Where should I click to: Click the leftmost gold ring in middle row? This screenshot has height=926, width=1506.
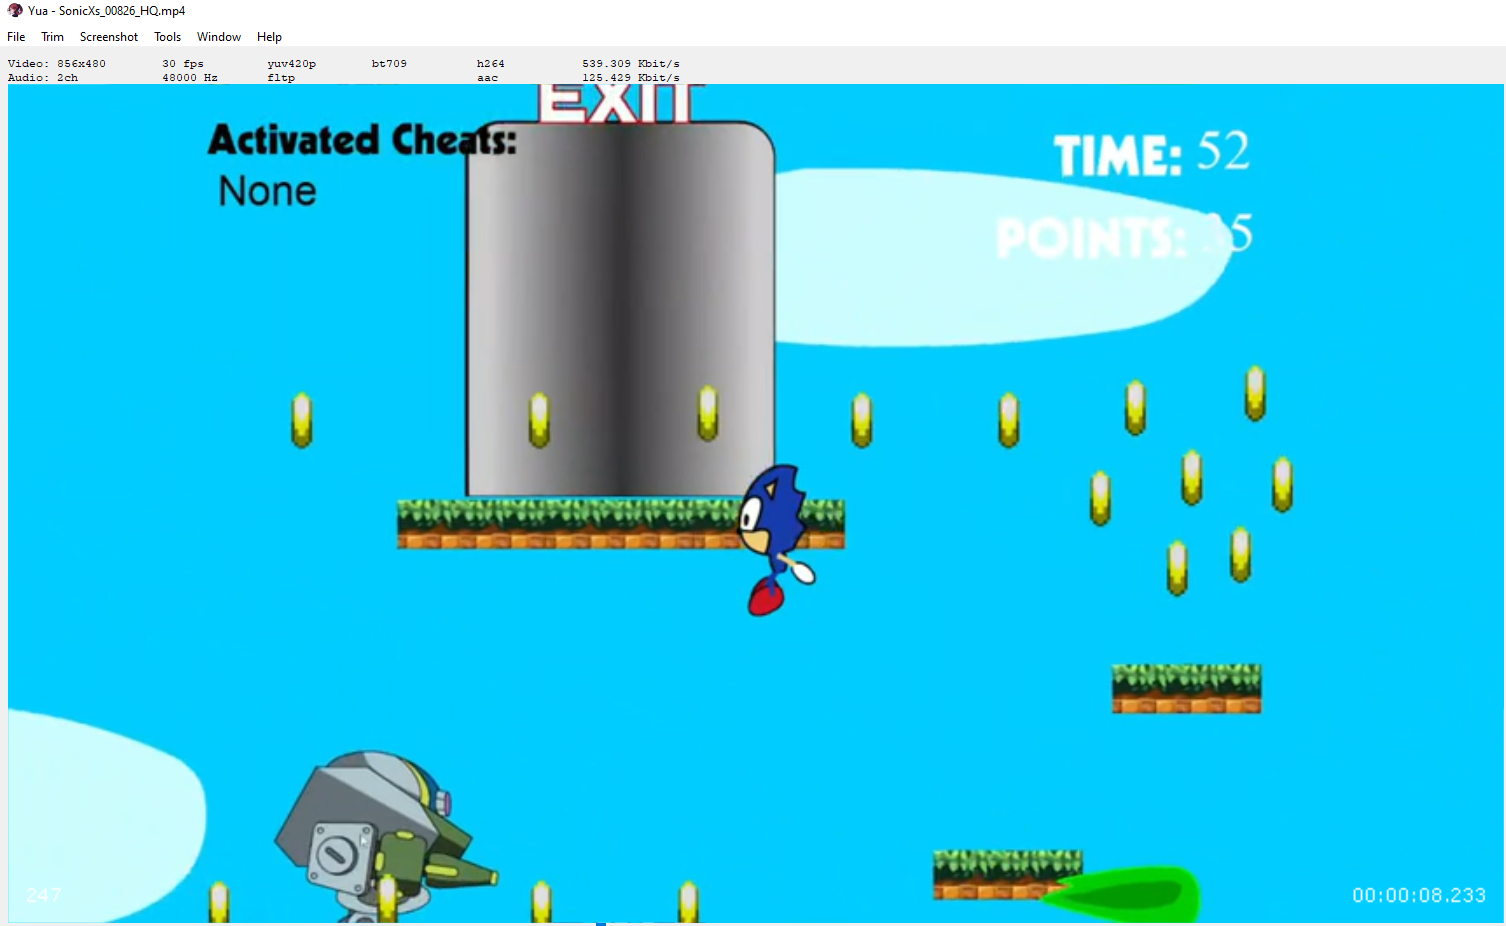[301, 420]
